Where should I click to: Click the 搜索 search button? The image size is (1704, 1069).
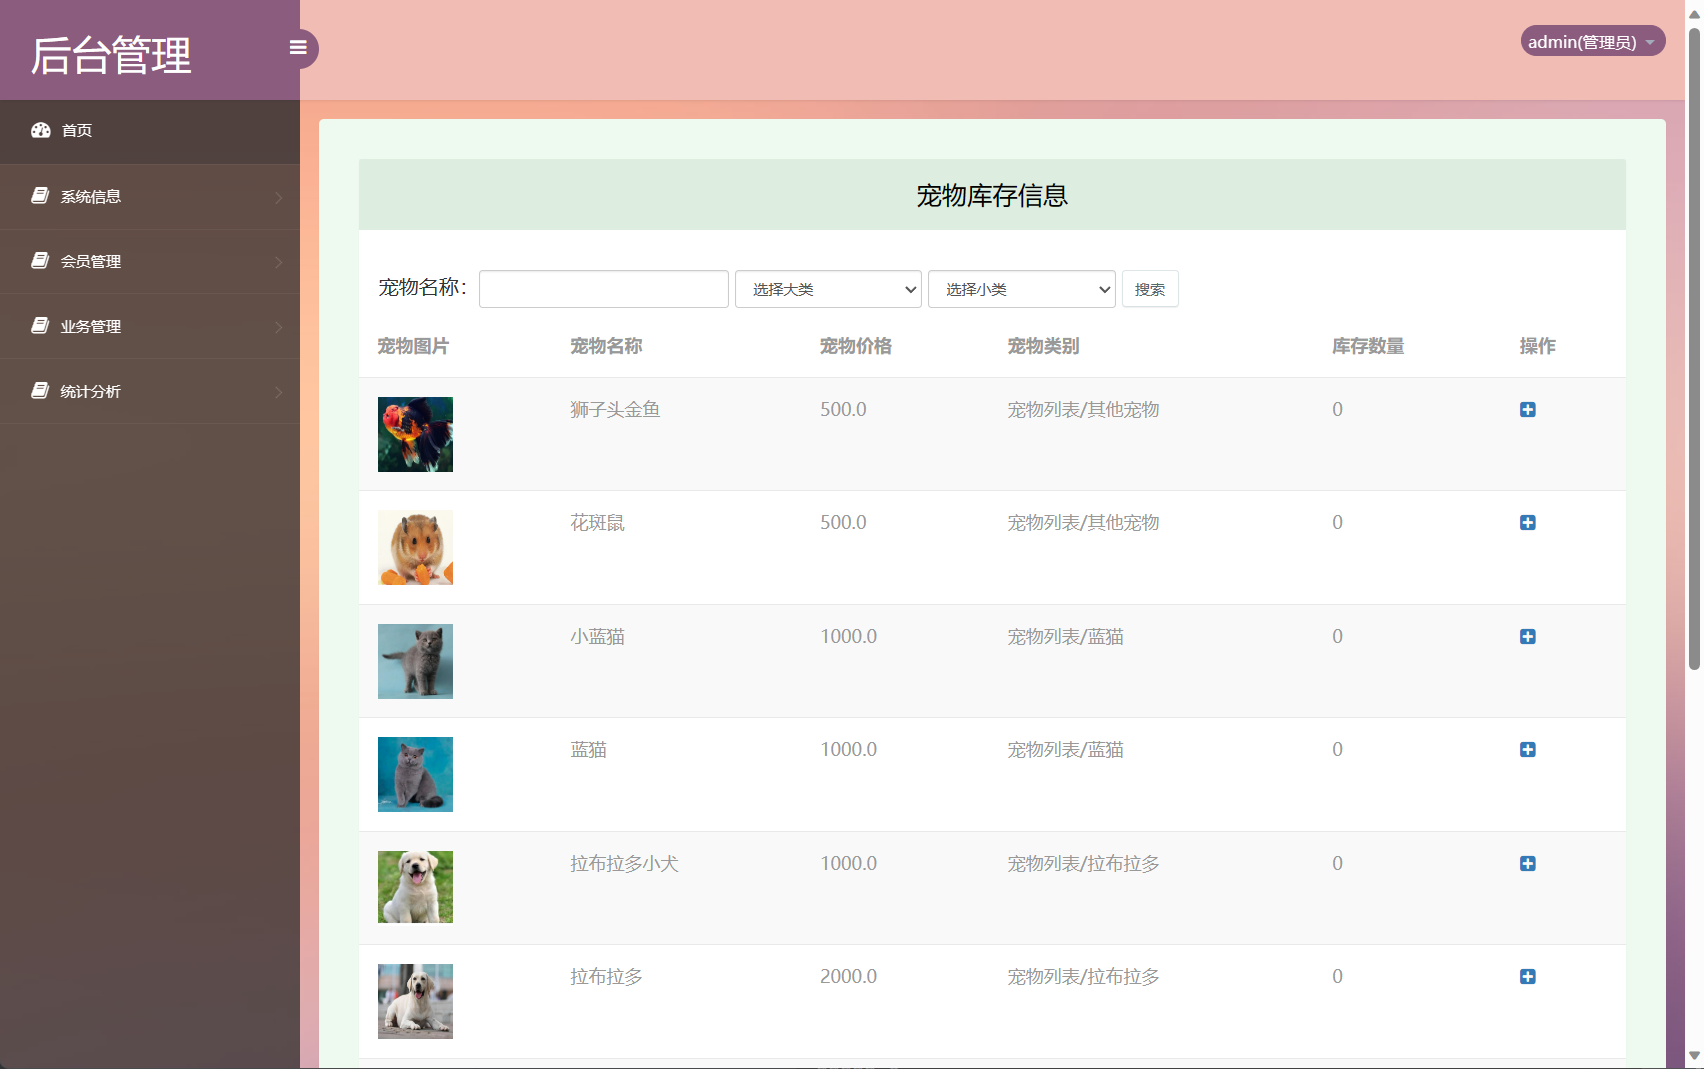(x=1150, y=289)
